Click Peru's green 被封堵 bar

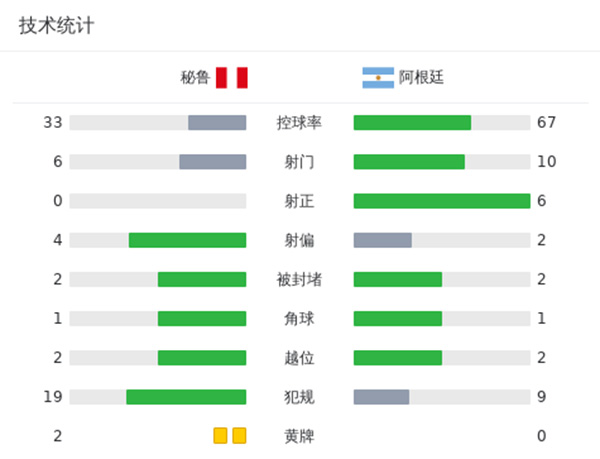tap(202, 279)
